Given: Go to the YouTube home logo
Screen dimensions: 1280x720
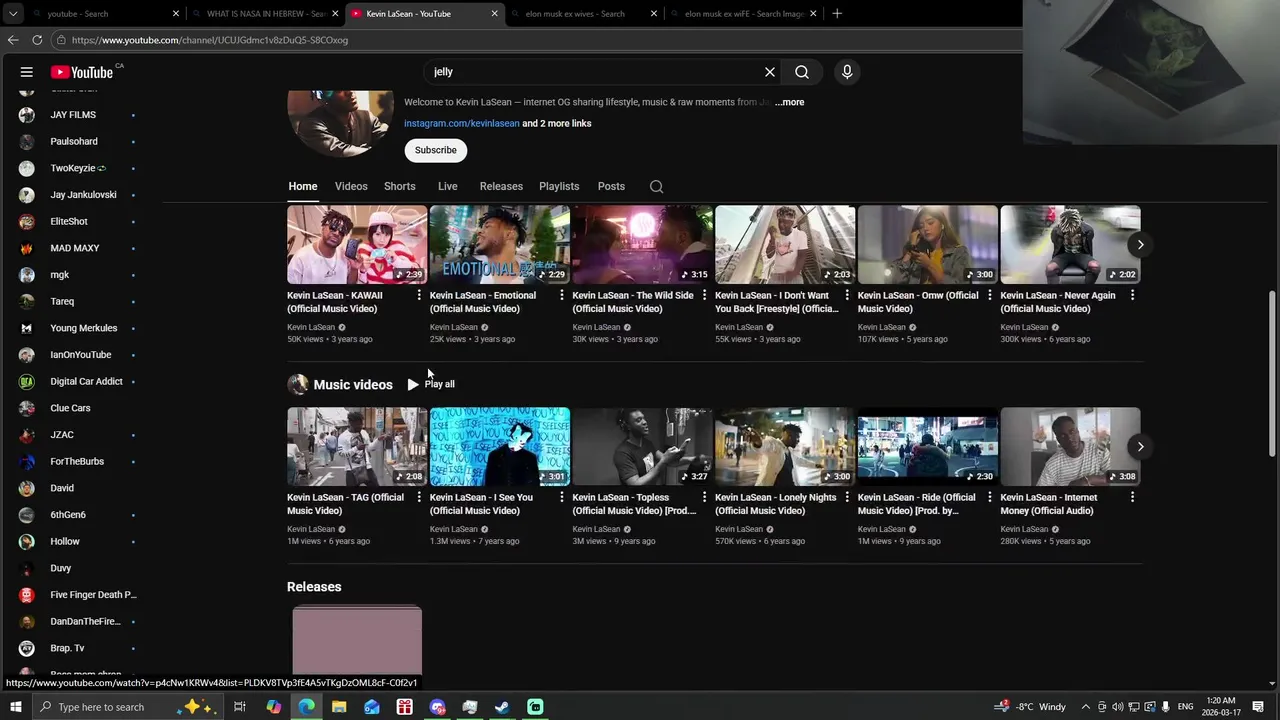Looking at the screenshot, I should (82, 72).
